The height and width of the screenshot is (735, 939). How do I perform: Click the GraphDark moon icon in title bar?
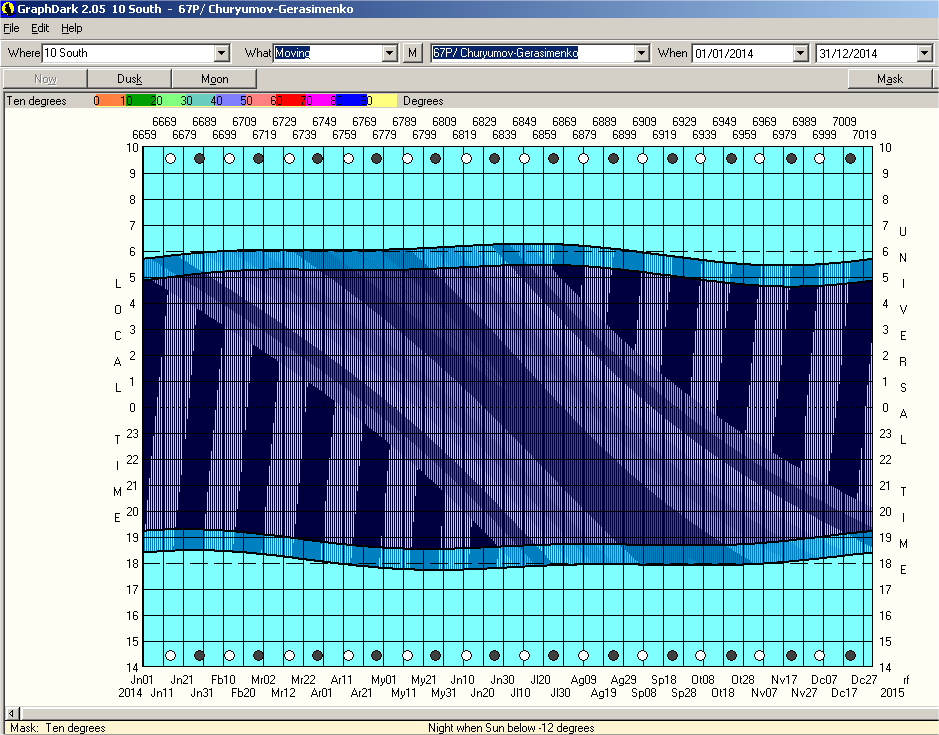tap(9, 8)
